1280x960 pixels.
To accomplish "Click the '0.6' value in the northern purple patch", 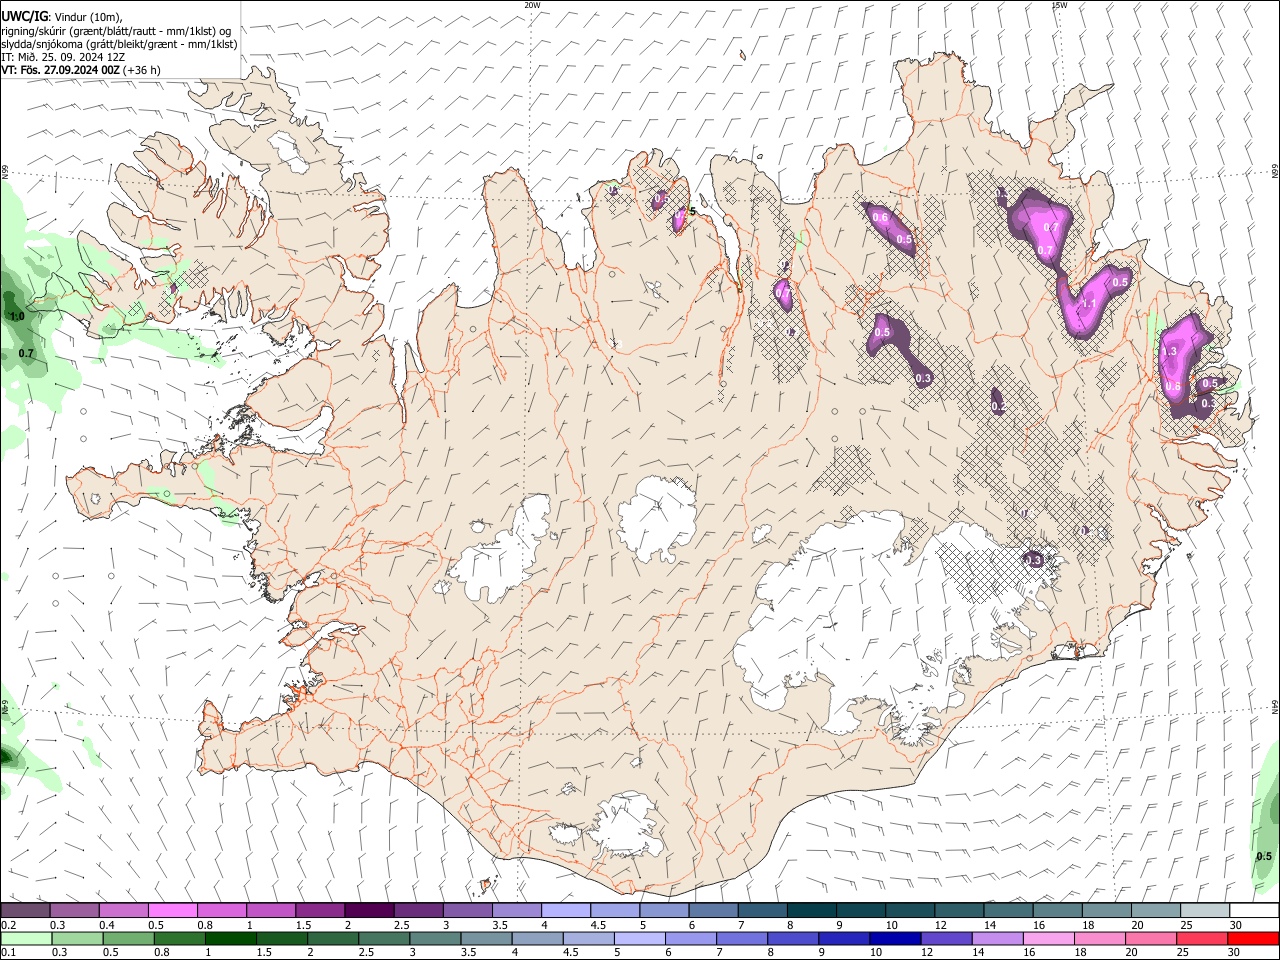I will [x=880, y=217].
